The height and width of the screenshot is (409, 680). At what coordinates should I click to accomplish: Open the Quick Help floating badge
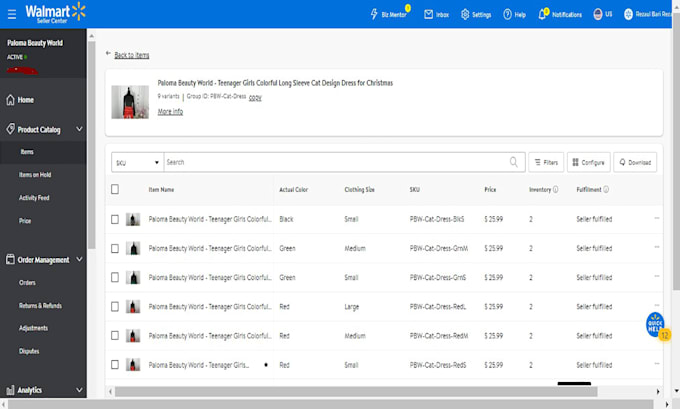655,324
